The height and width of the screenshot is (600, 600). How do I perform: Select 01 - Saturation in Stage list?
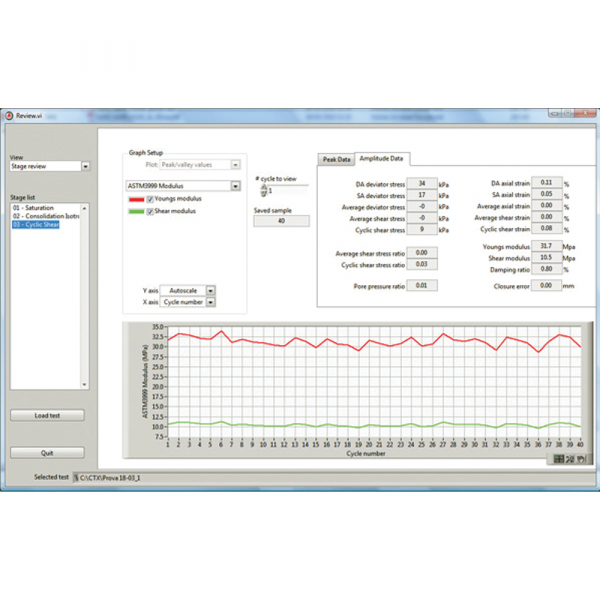point(37,208)
